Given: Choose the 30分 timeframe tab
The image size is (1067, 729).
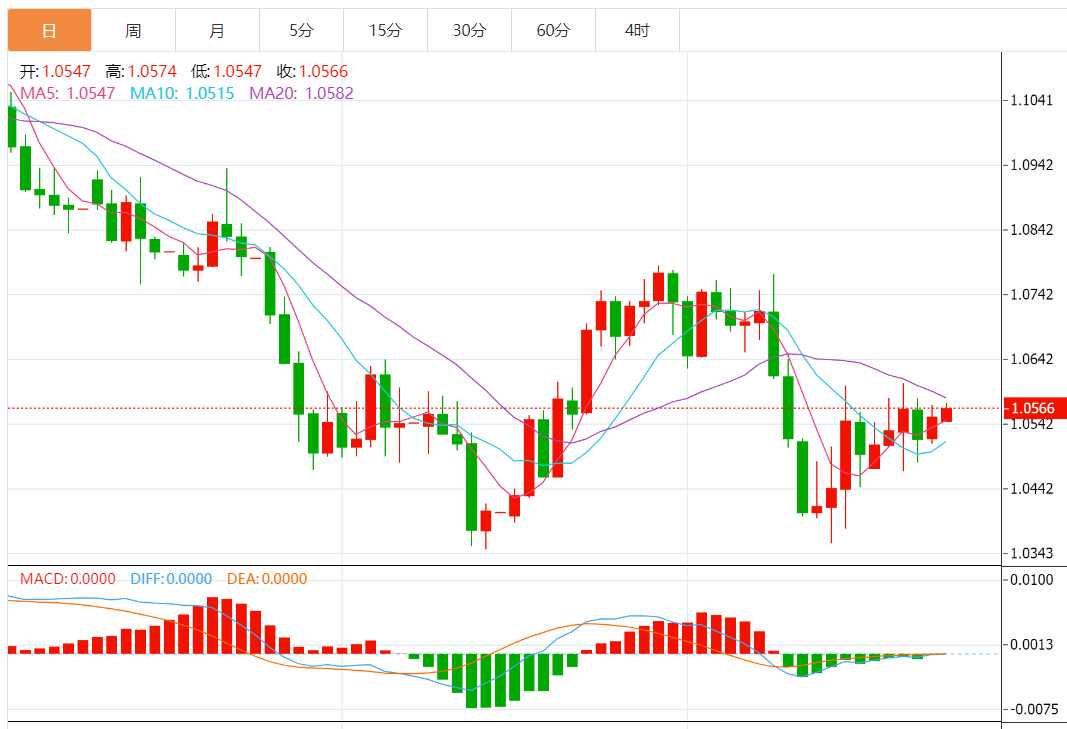Looking at the screenshot, I should [x=470, y=31].
